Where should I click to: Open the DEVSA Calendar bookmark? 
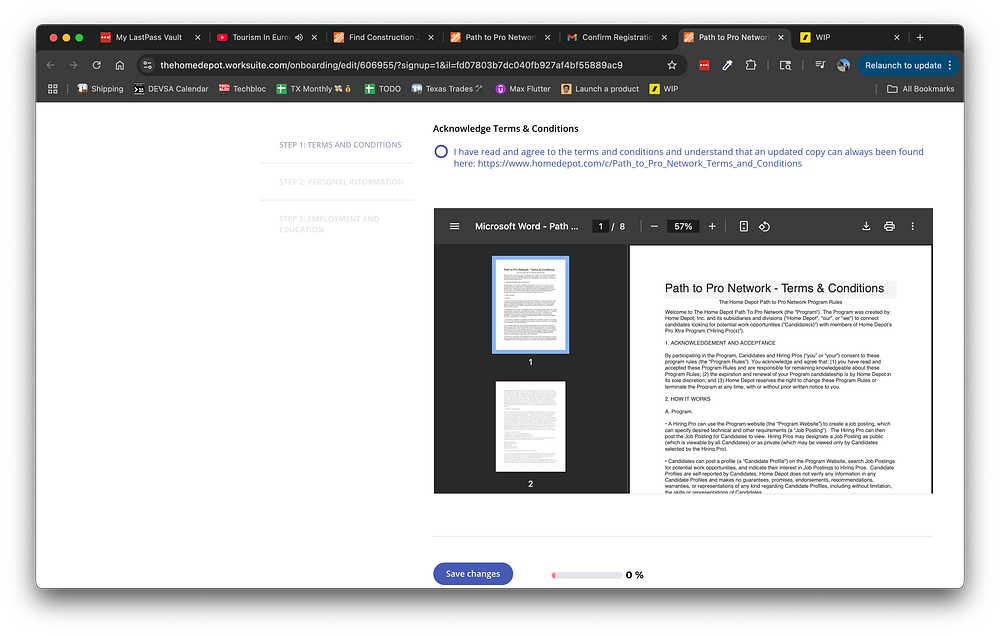click(x=171, y=89)
